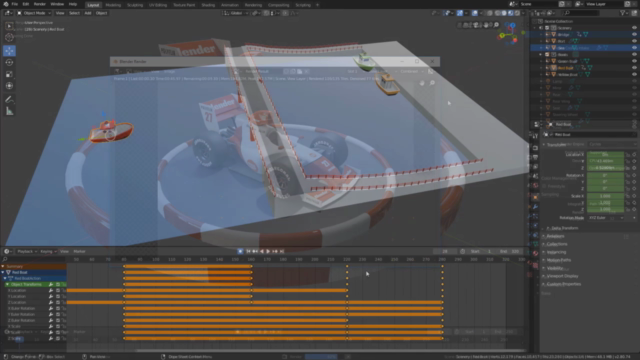Jump to timeline end frame
The height and width of the screenshot is (360, 640).
click(282, 251)
